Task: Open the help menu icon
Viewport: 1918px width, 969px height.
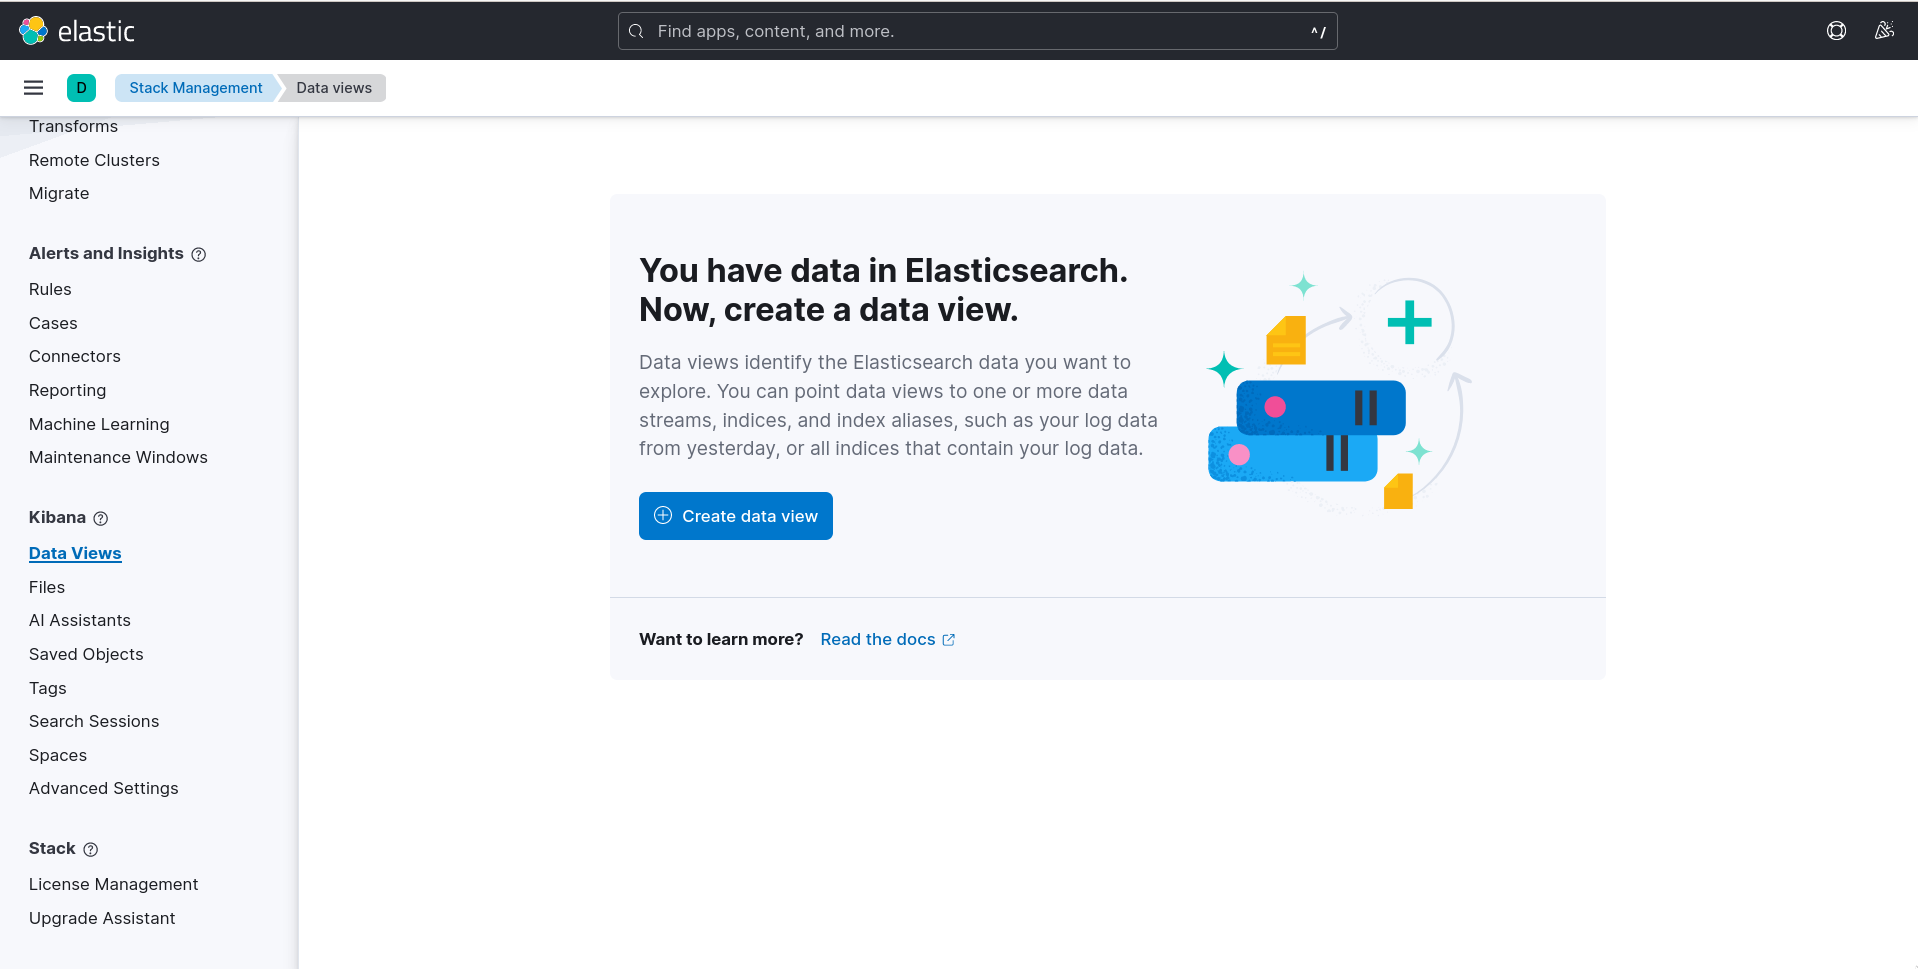Action: point(1836,31)
